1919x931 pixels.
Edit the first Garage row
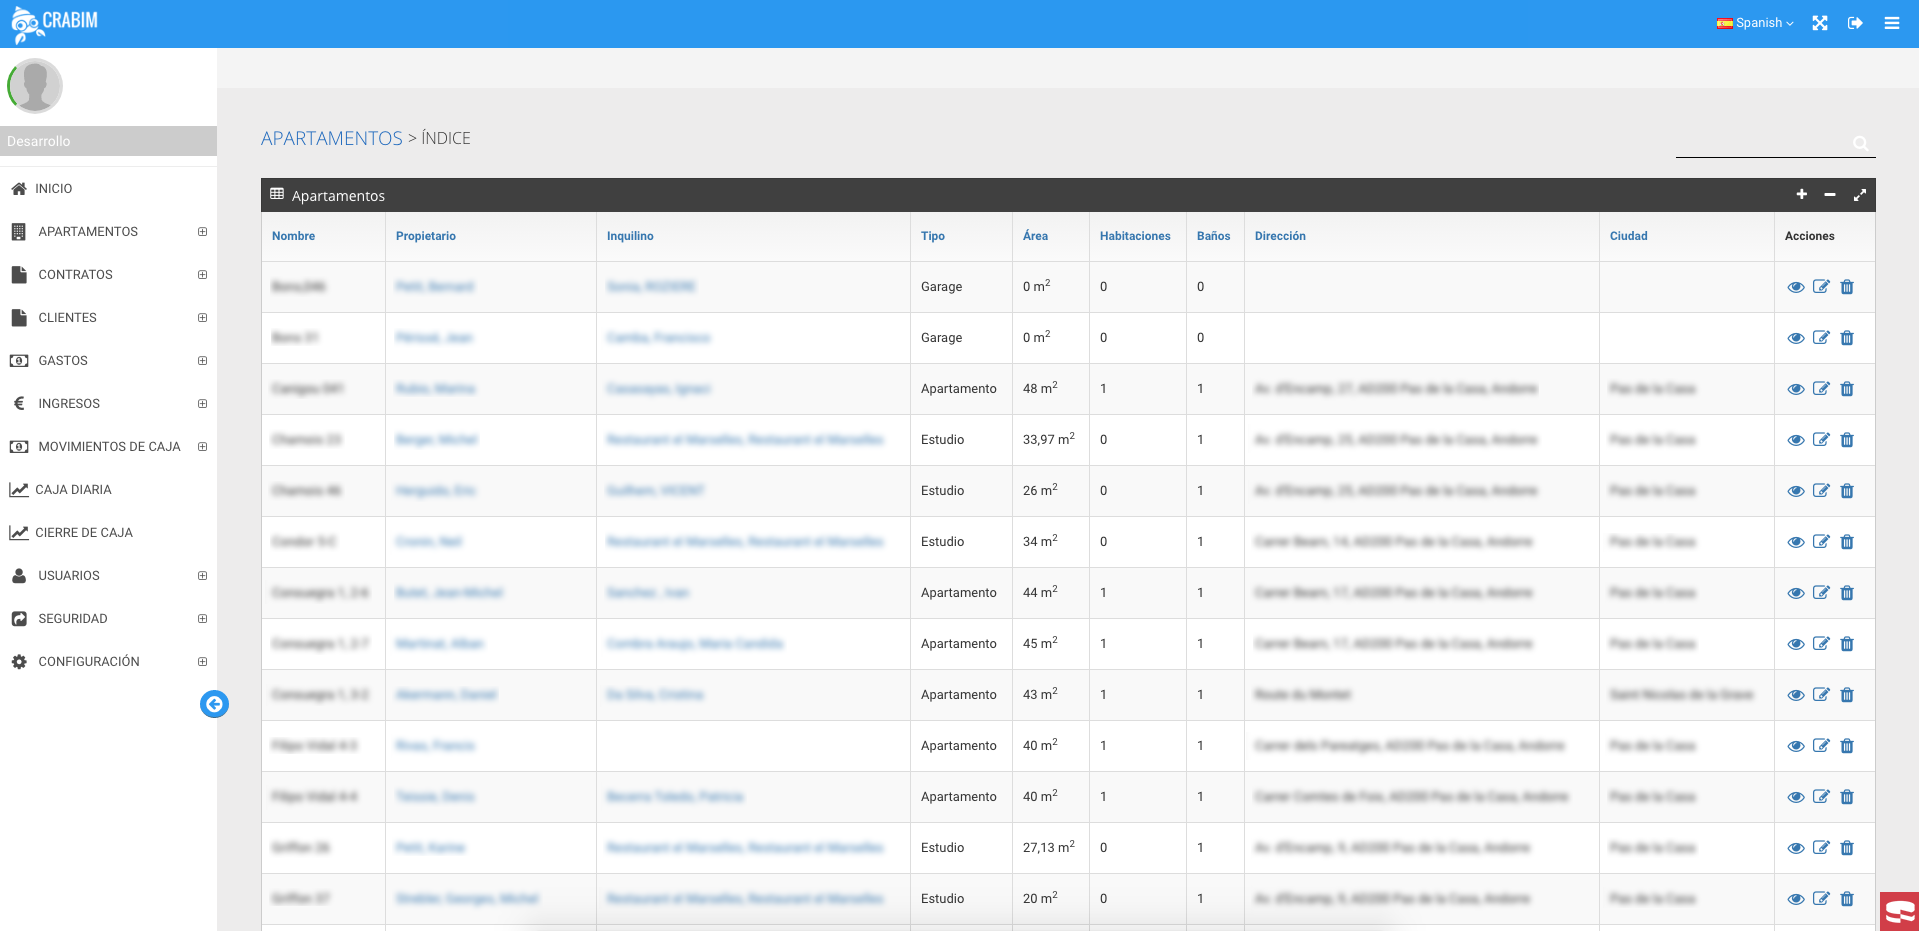[x=1821, y=287]
